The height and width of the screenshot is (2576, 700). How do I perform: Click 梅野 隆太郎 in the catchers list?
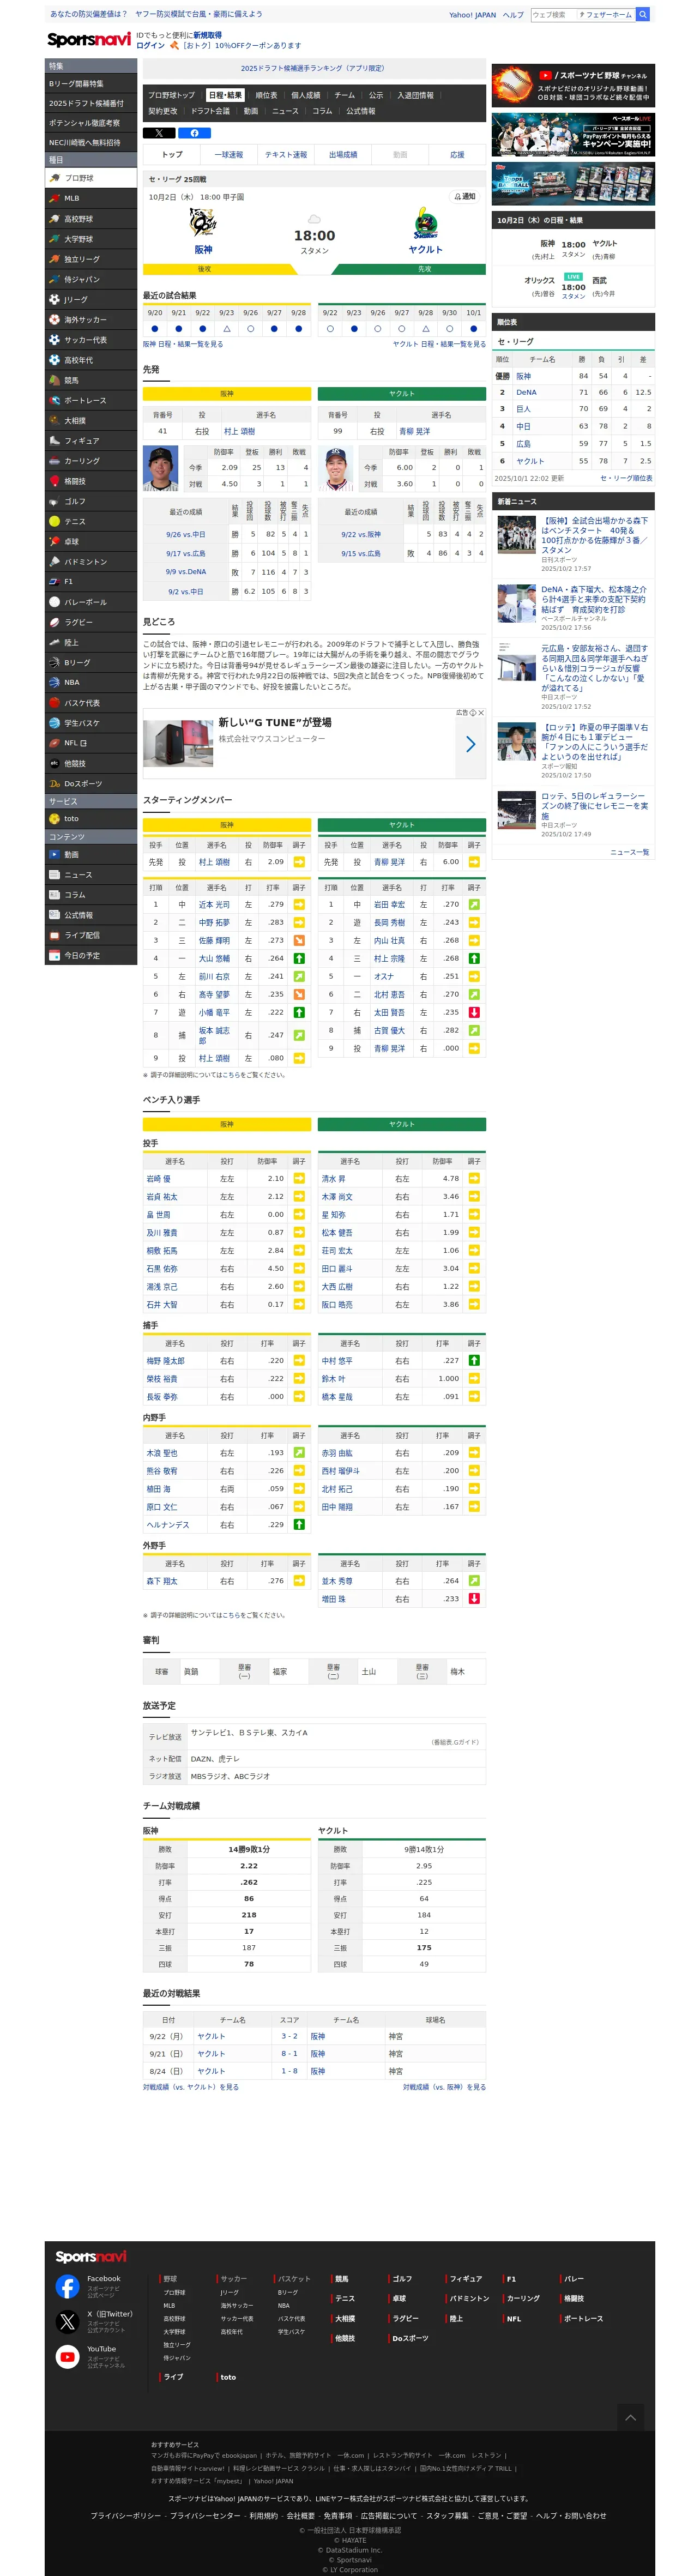click(165, 1360)
